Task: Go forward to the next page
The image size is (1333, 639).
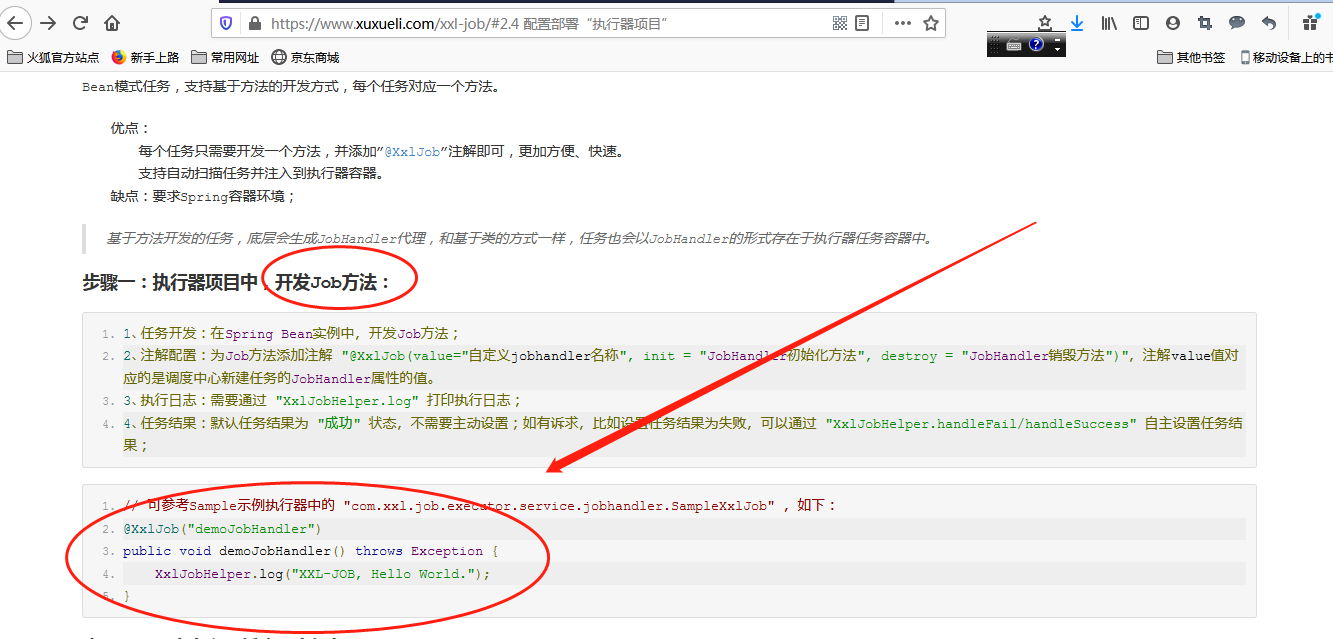Action: pos(48,22)
